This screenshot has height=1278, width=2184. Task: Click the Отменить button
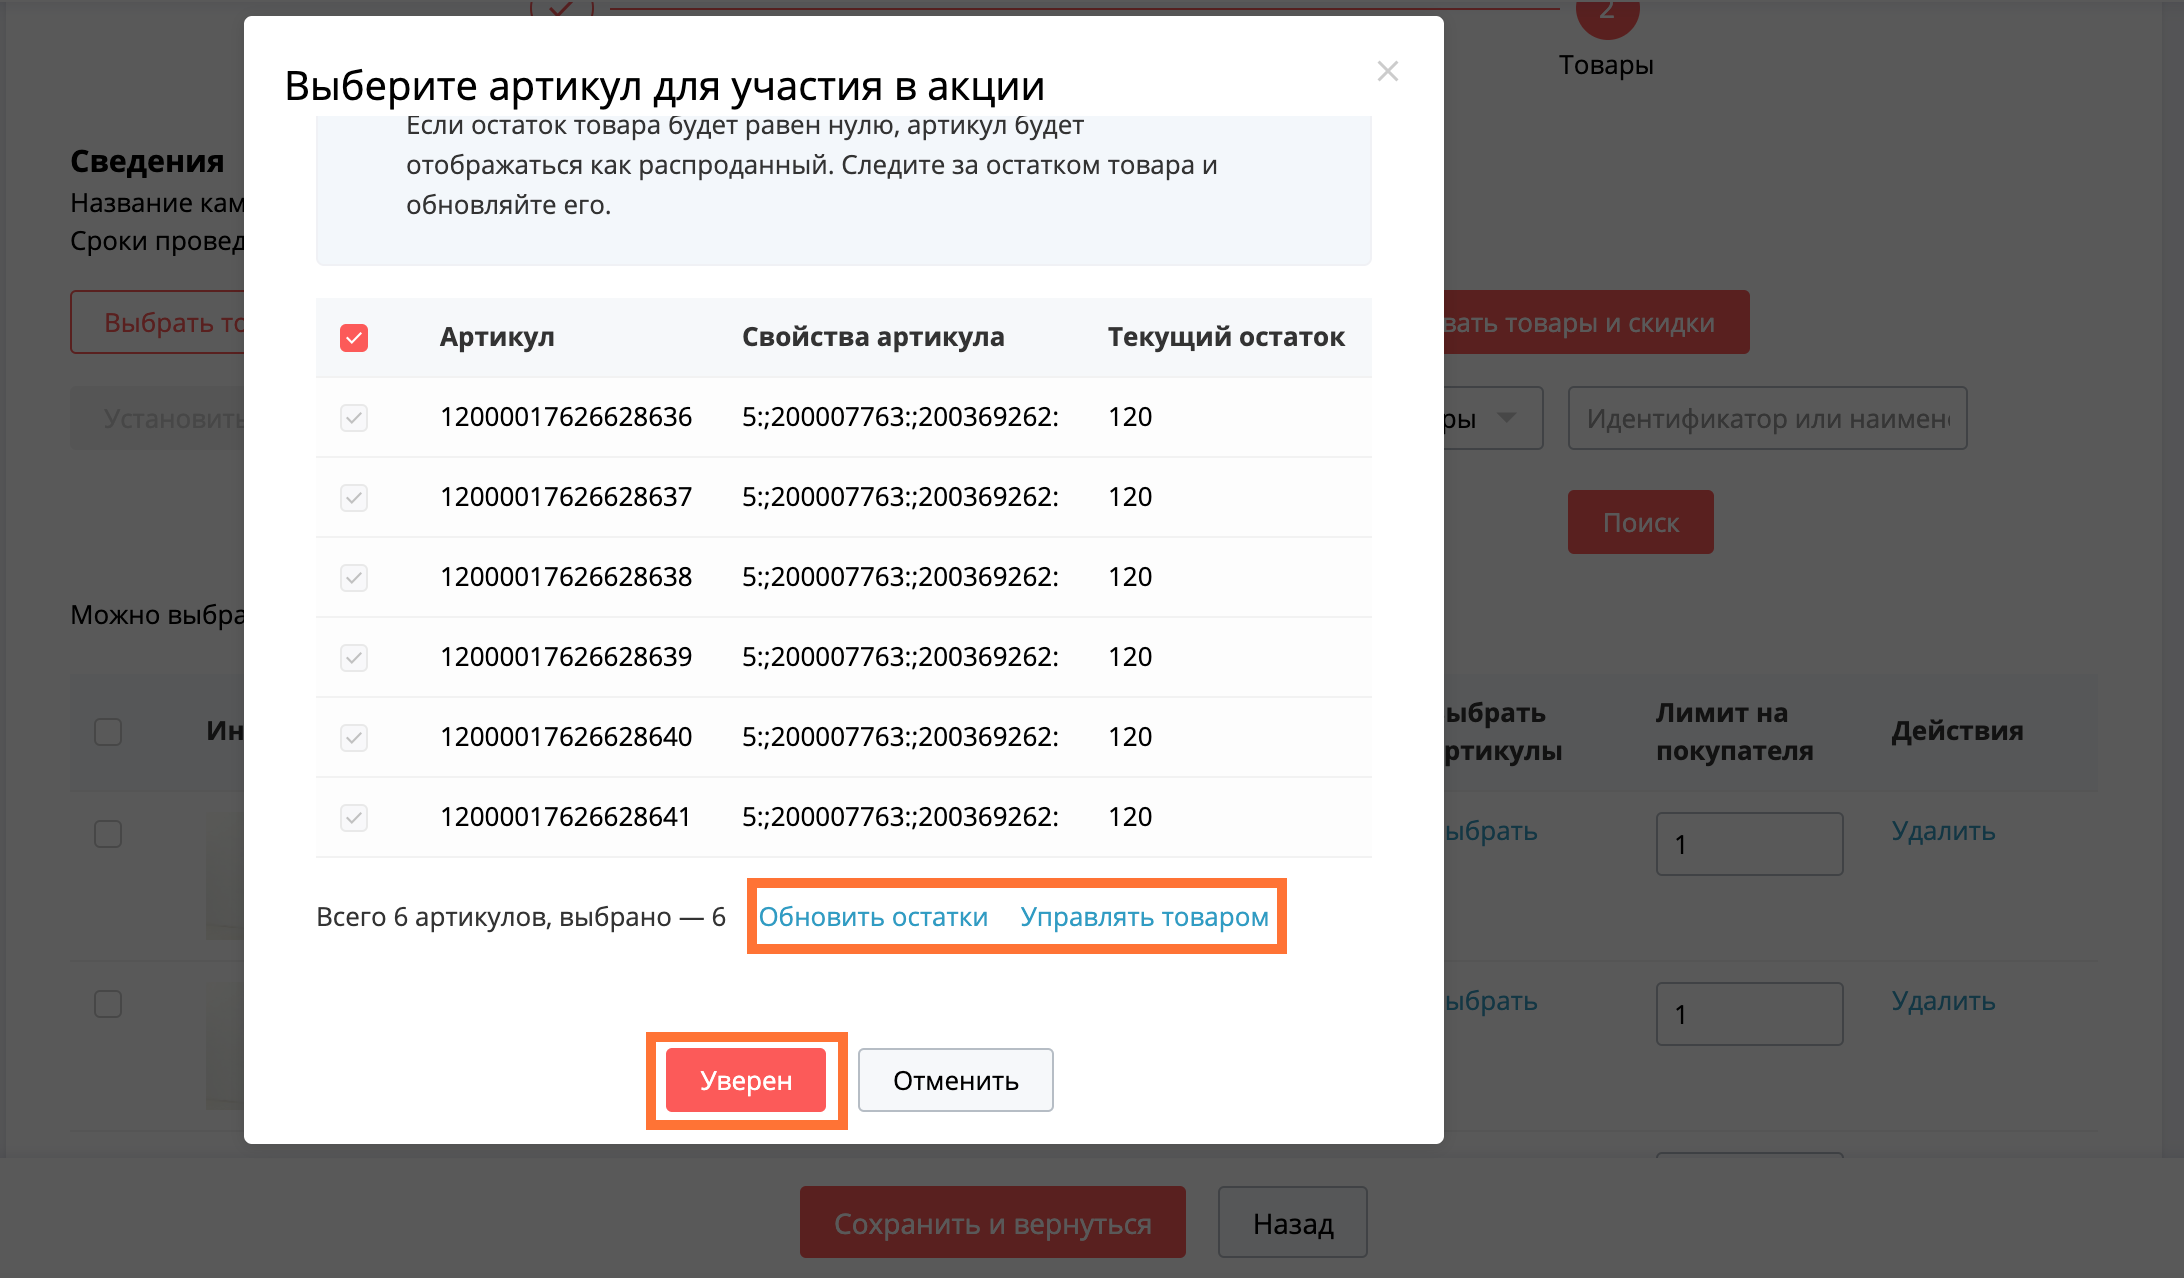[x=955, y=1080]
